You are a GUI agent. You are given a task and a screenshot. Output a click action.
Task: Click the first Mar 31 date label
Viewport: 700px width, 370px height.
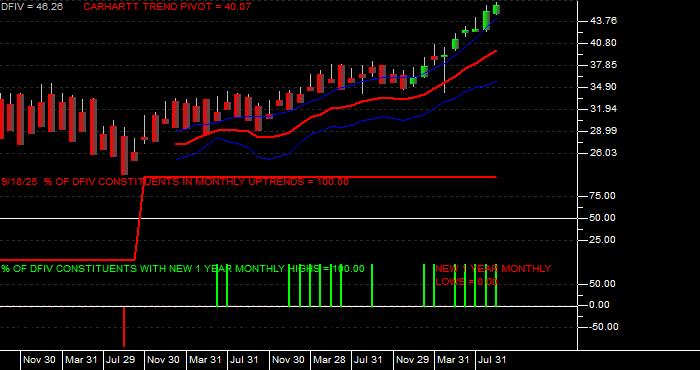pos(81,360)
